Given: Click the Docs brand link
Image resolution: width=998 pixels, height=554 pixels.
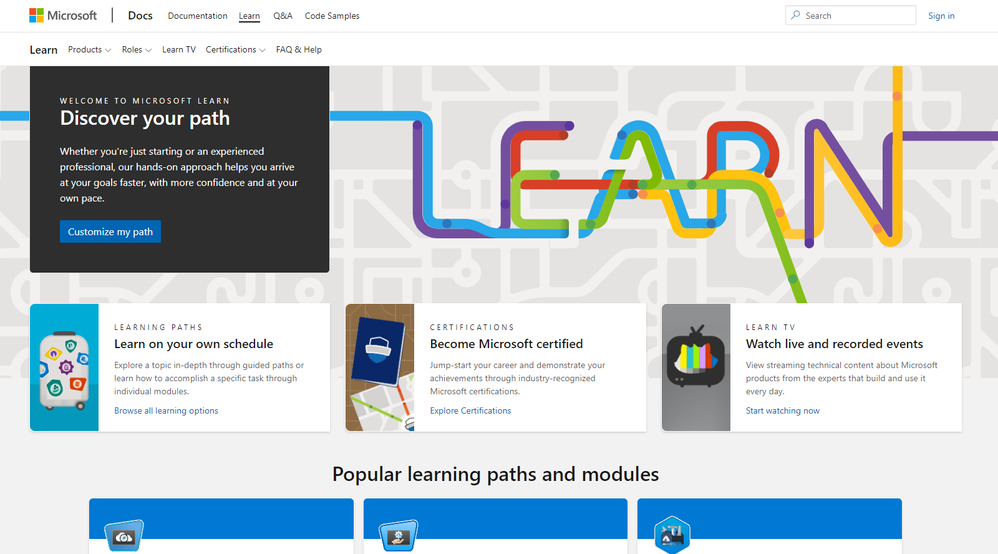Looking at the screenshot, I should (x=140, y=15).
